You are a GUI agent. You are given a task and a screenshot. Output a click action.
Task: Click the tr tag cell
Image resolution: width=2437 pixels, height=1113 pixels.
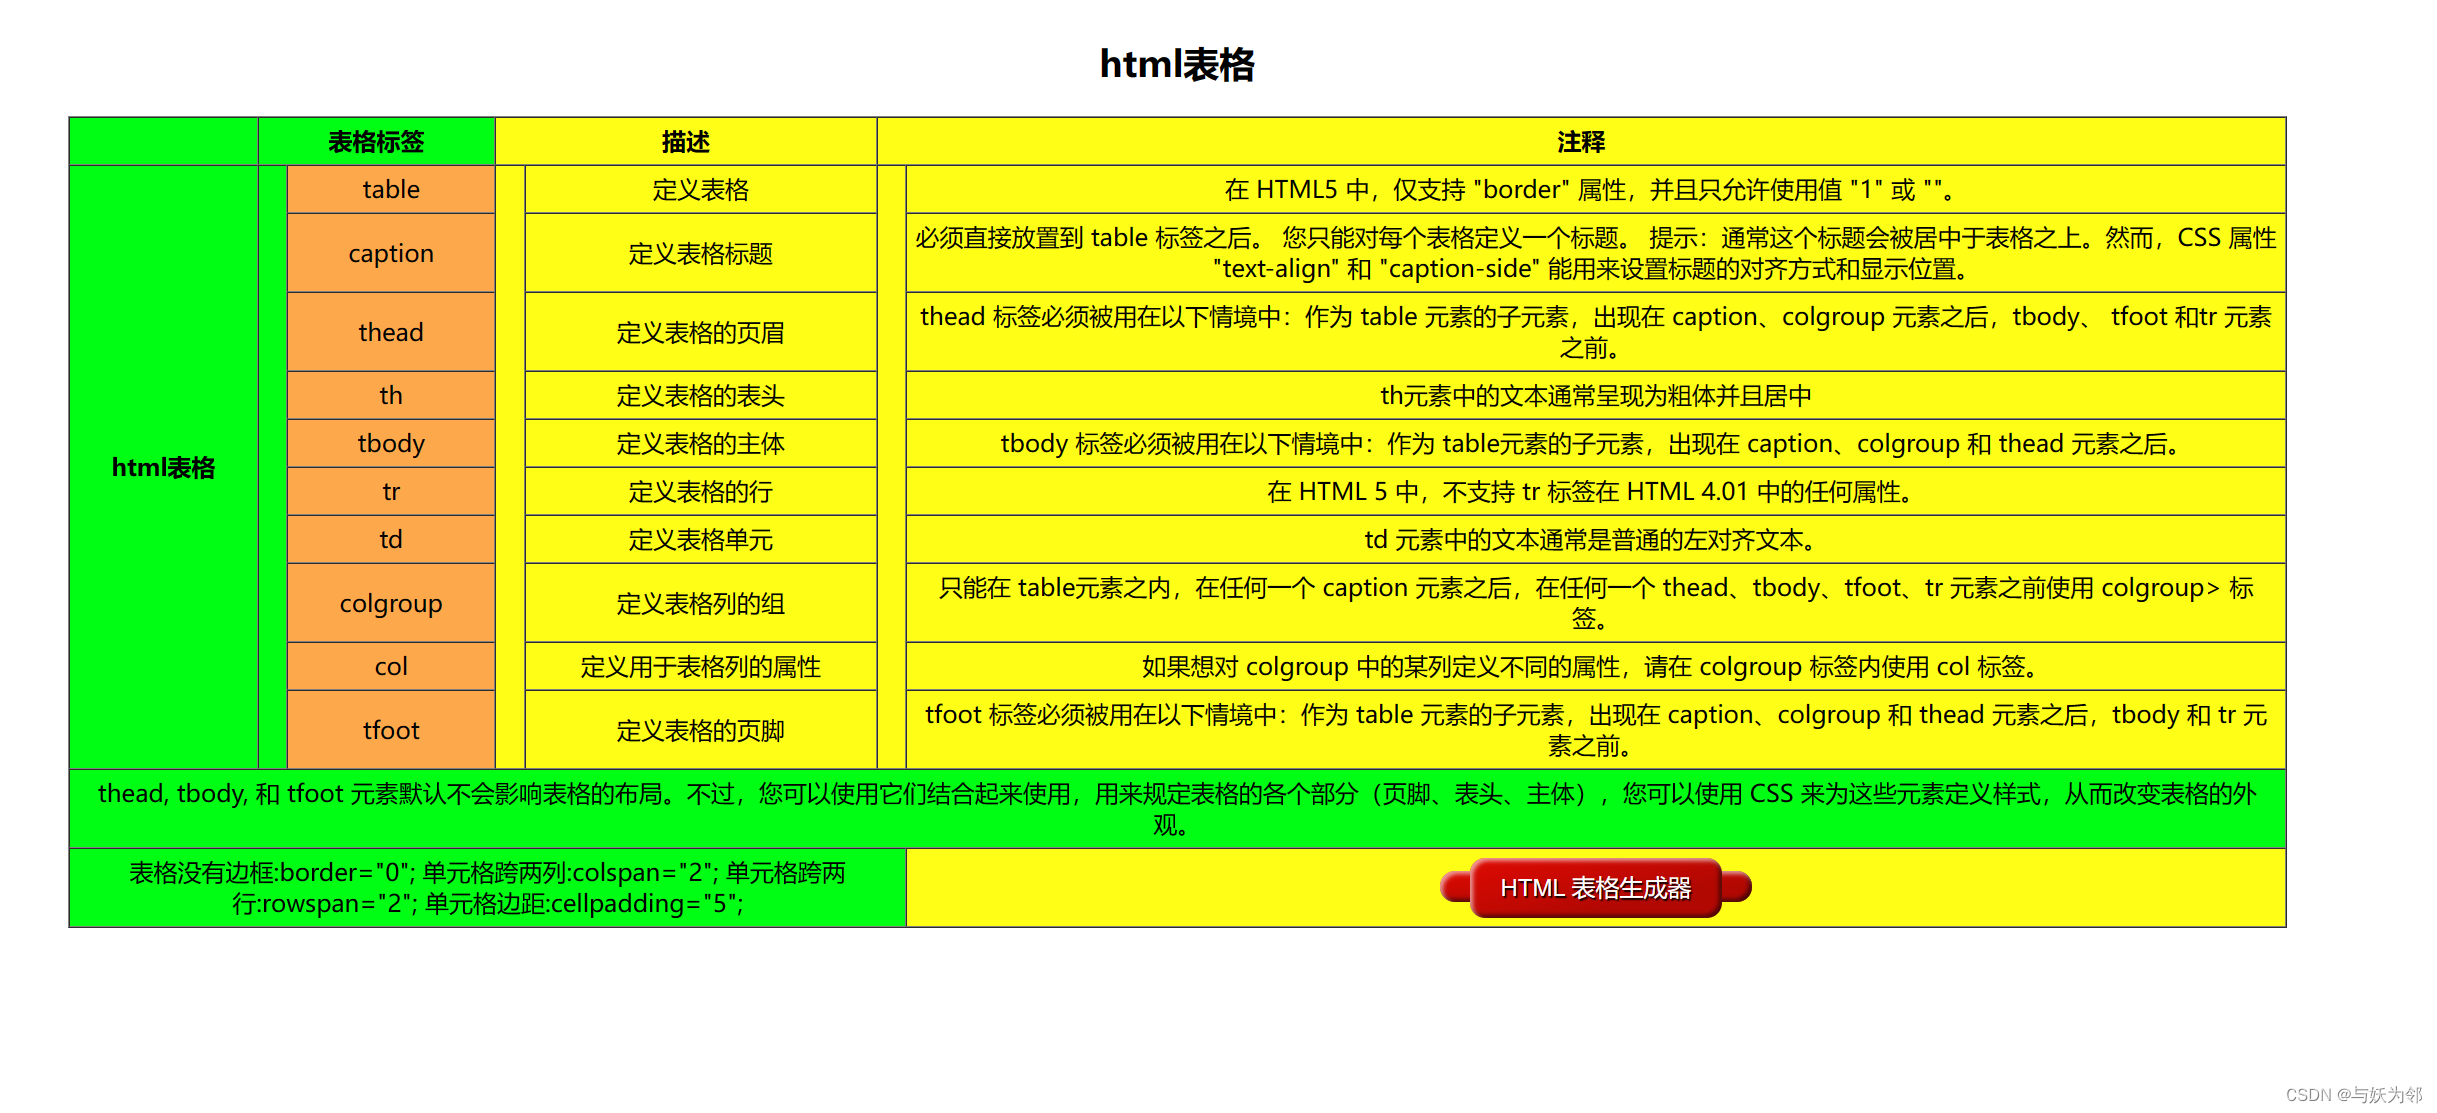coord(391,491)
